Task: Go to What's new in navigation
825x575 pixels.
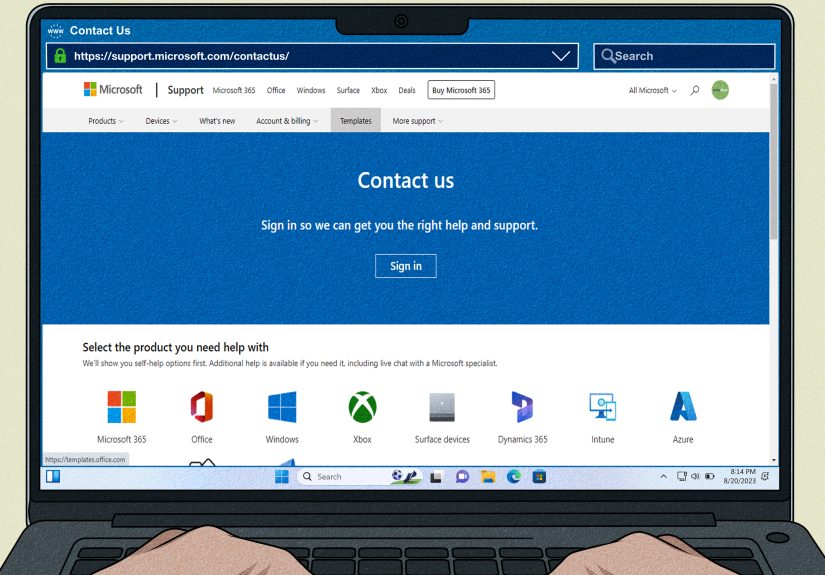Action: coord(217,121)
